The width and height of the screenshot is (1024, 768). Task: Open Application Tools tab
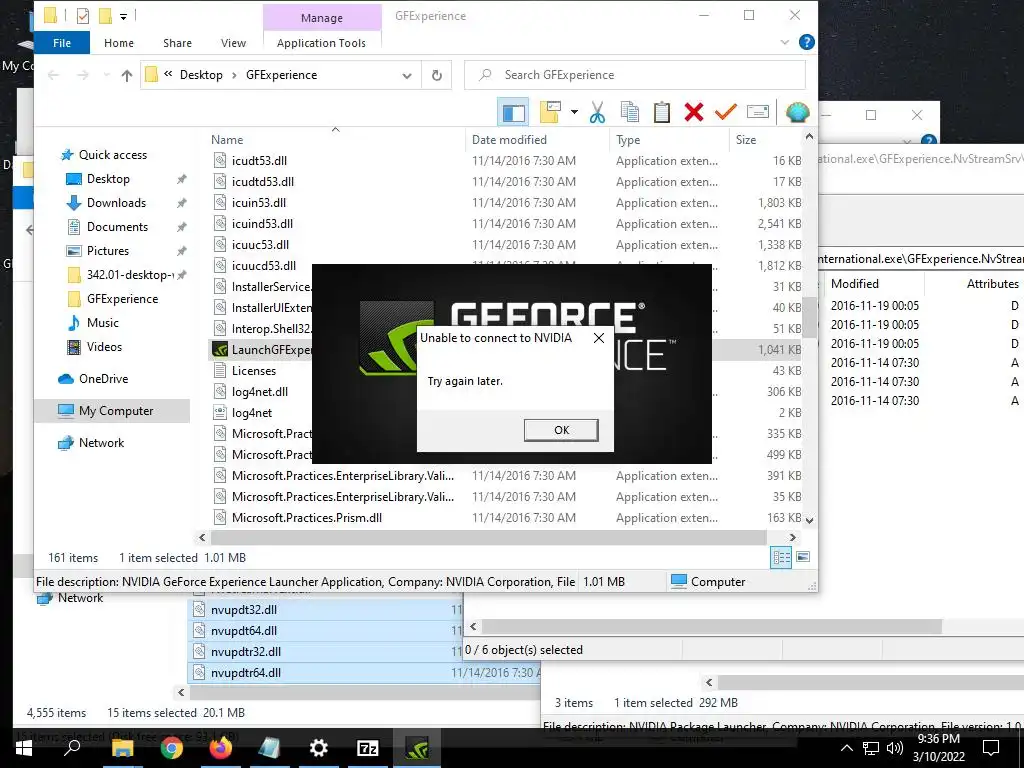321,43
